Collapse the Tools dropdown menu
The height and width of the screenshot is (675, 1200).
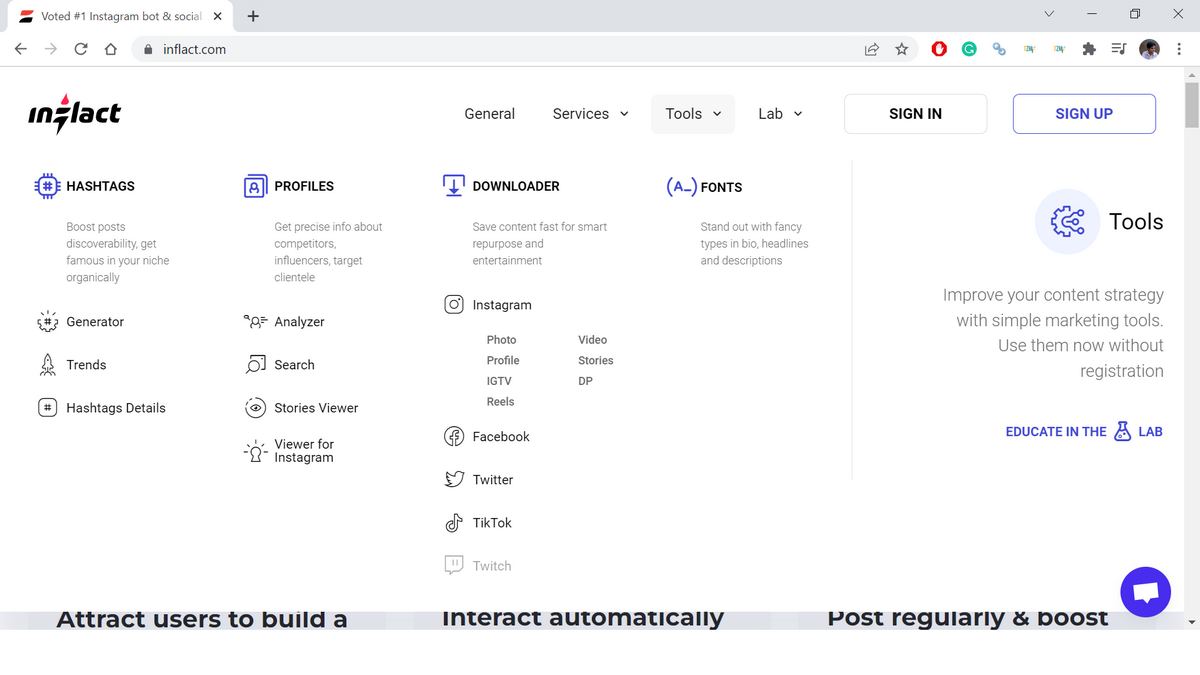click(693, 114)
